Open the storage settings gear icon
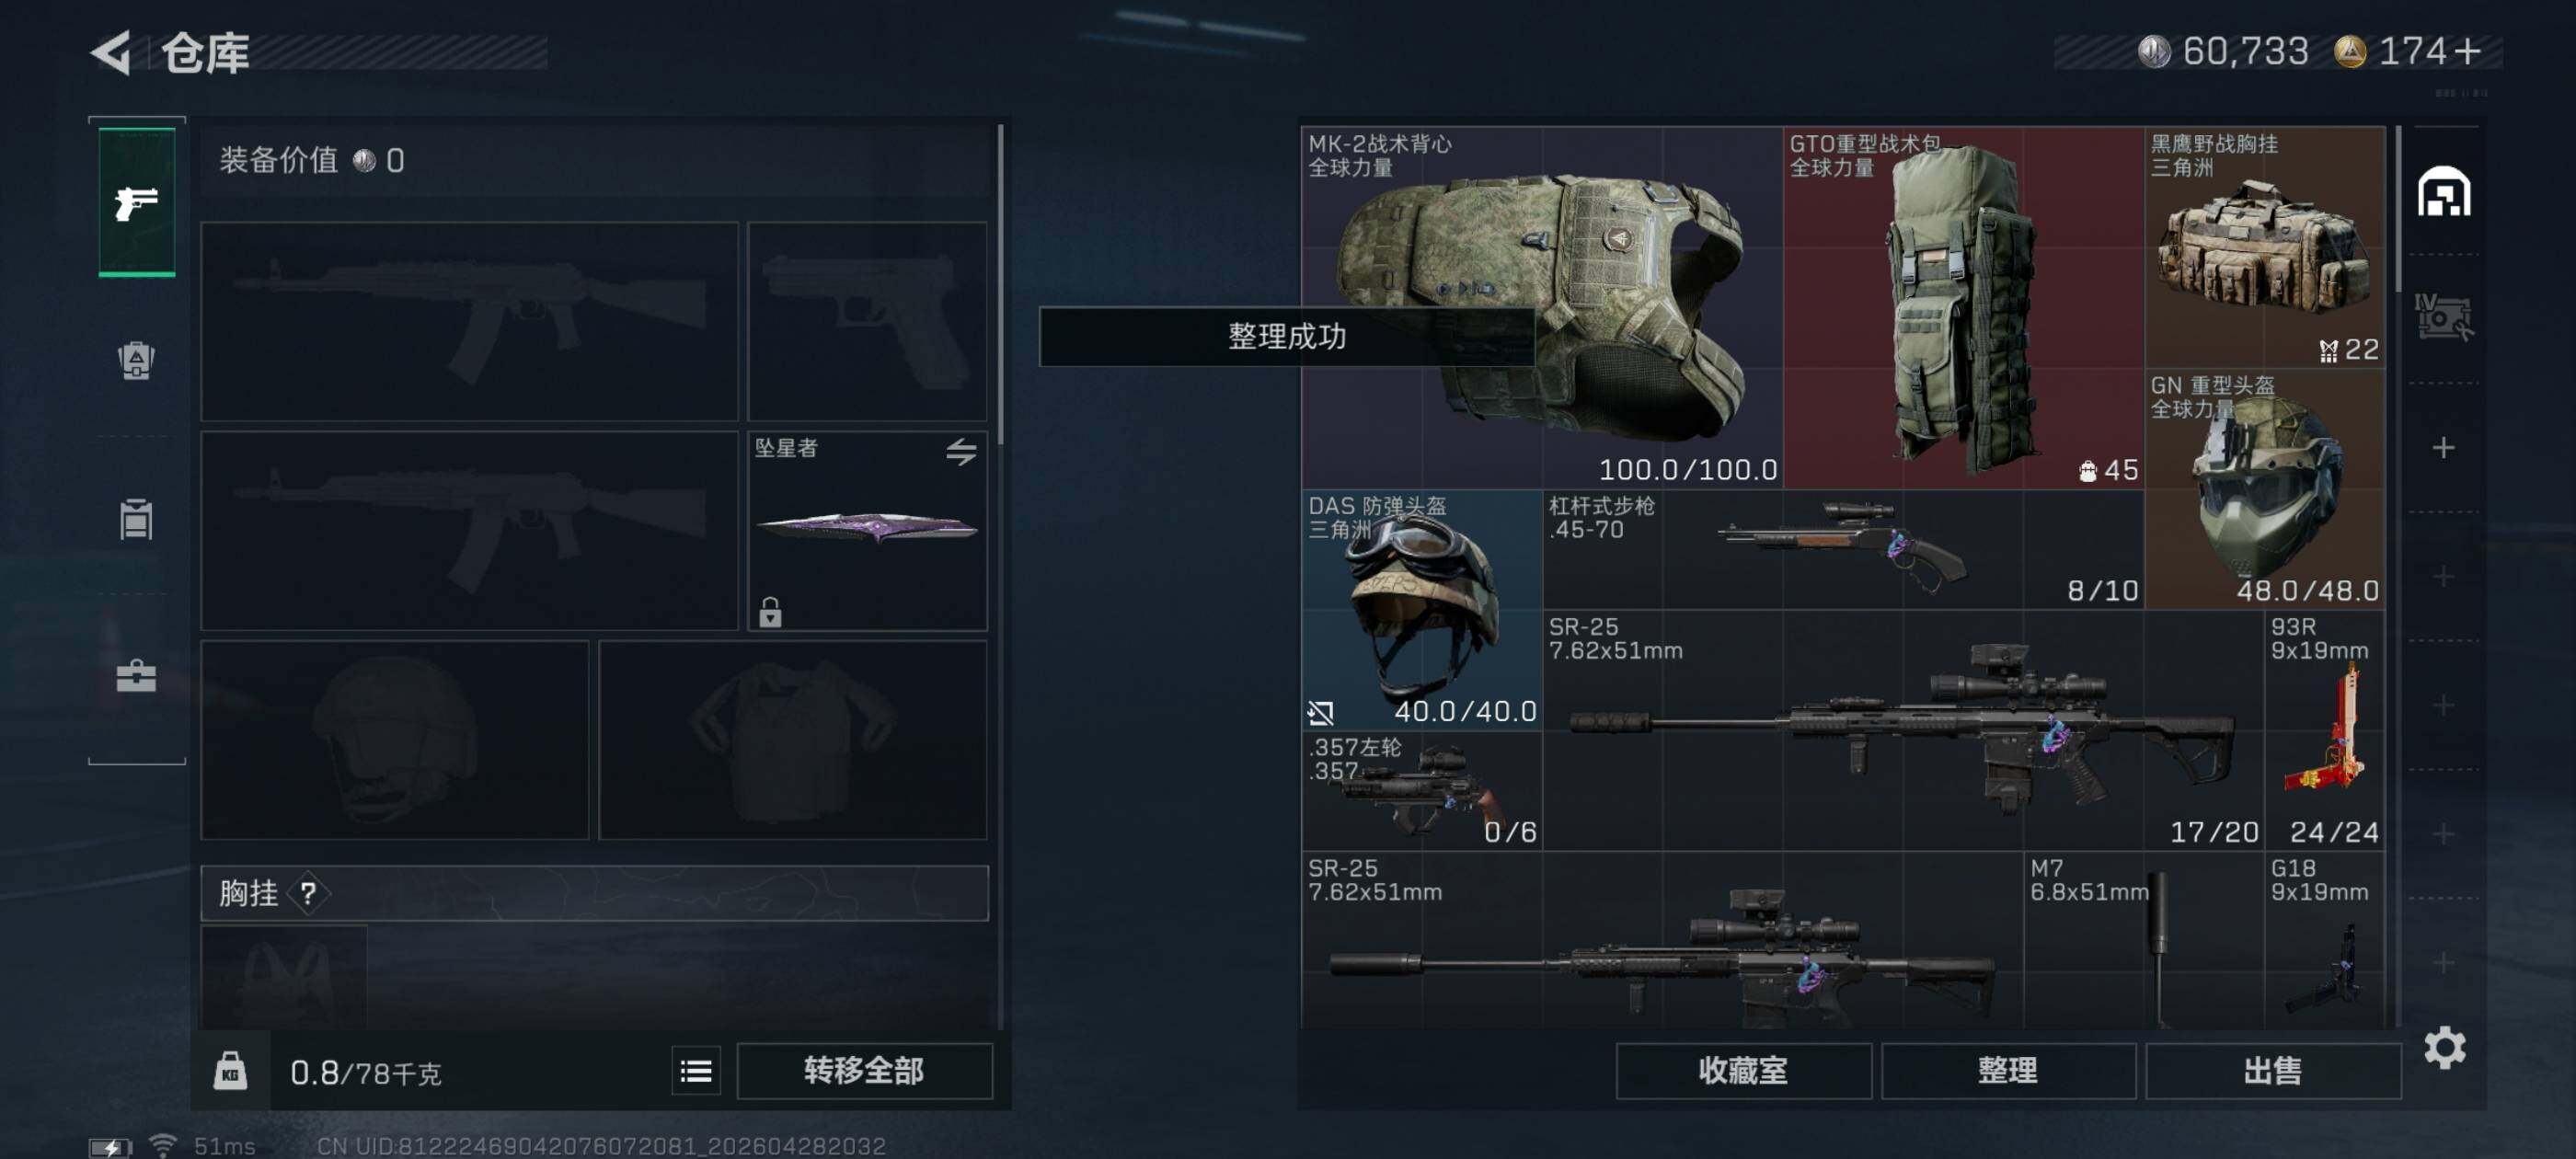2576x1159 pixels. point(2445,1048)
